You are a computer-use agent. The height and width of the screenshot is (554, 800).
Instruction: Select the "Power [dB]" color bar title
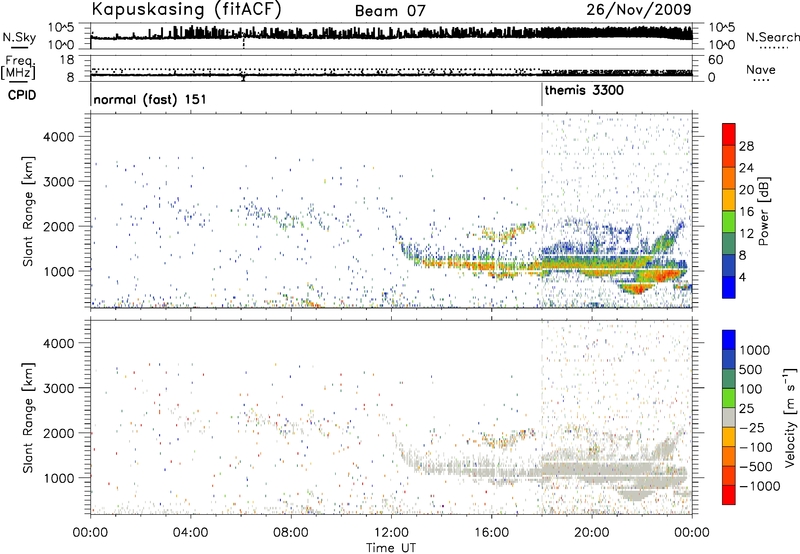[763, 211]
